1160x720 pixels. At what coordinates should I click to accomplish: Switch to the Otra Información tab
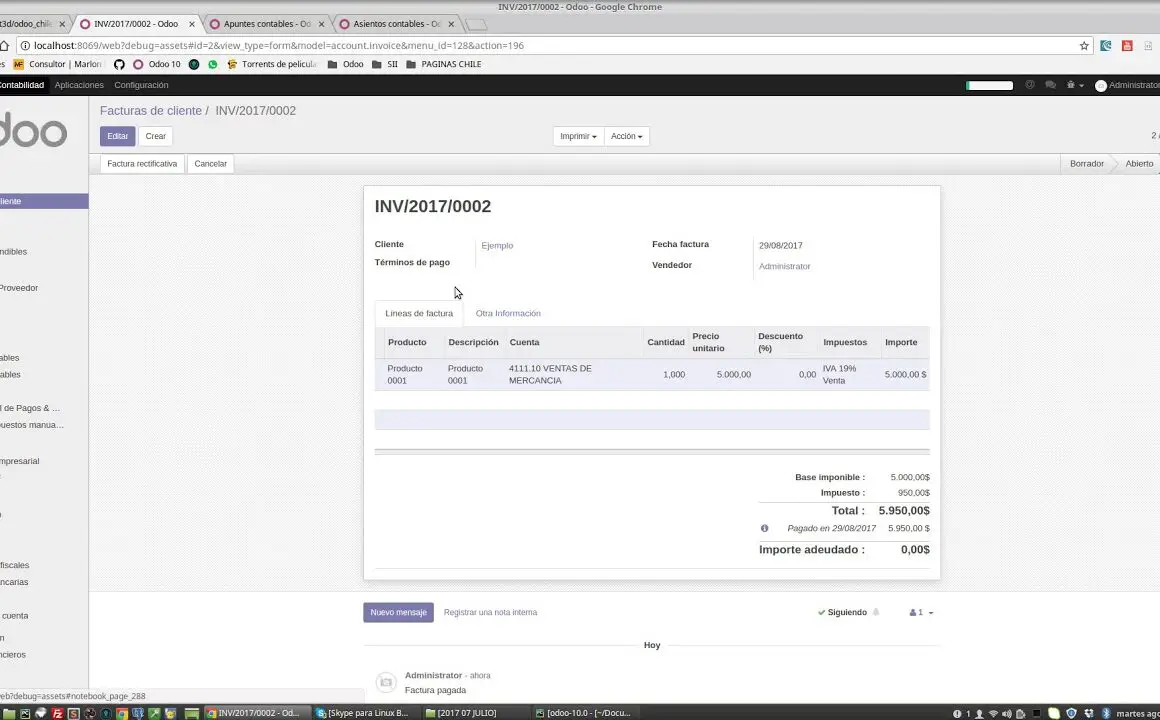pyautogui.click(x=508, y=313)
